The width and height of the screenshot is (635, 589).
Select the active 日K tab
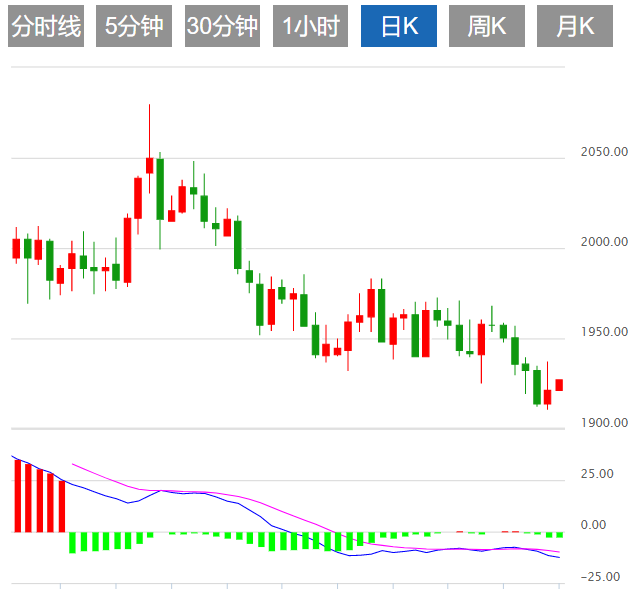(399, 26)
